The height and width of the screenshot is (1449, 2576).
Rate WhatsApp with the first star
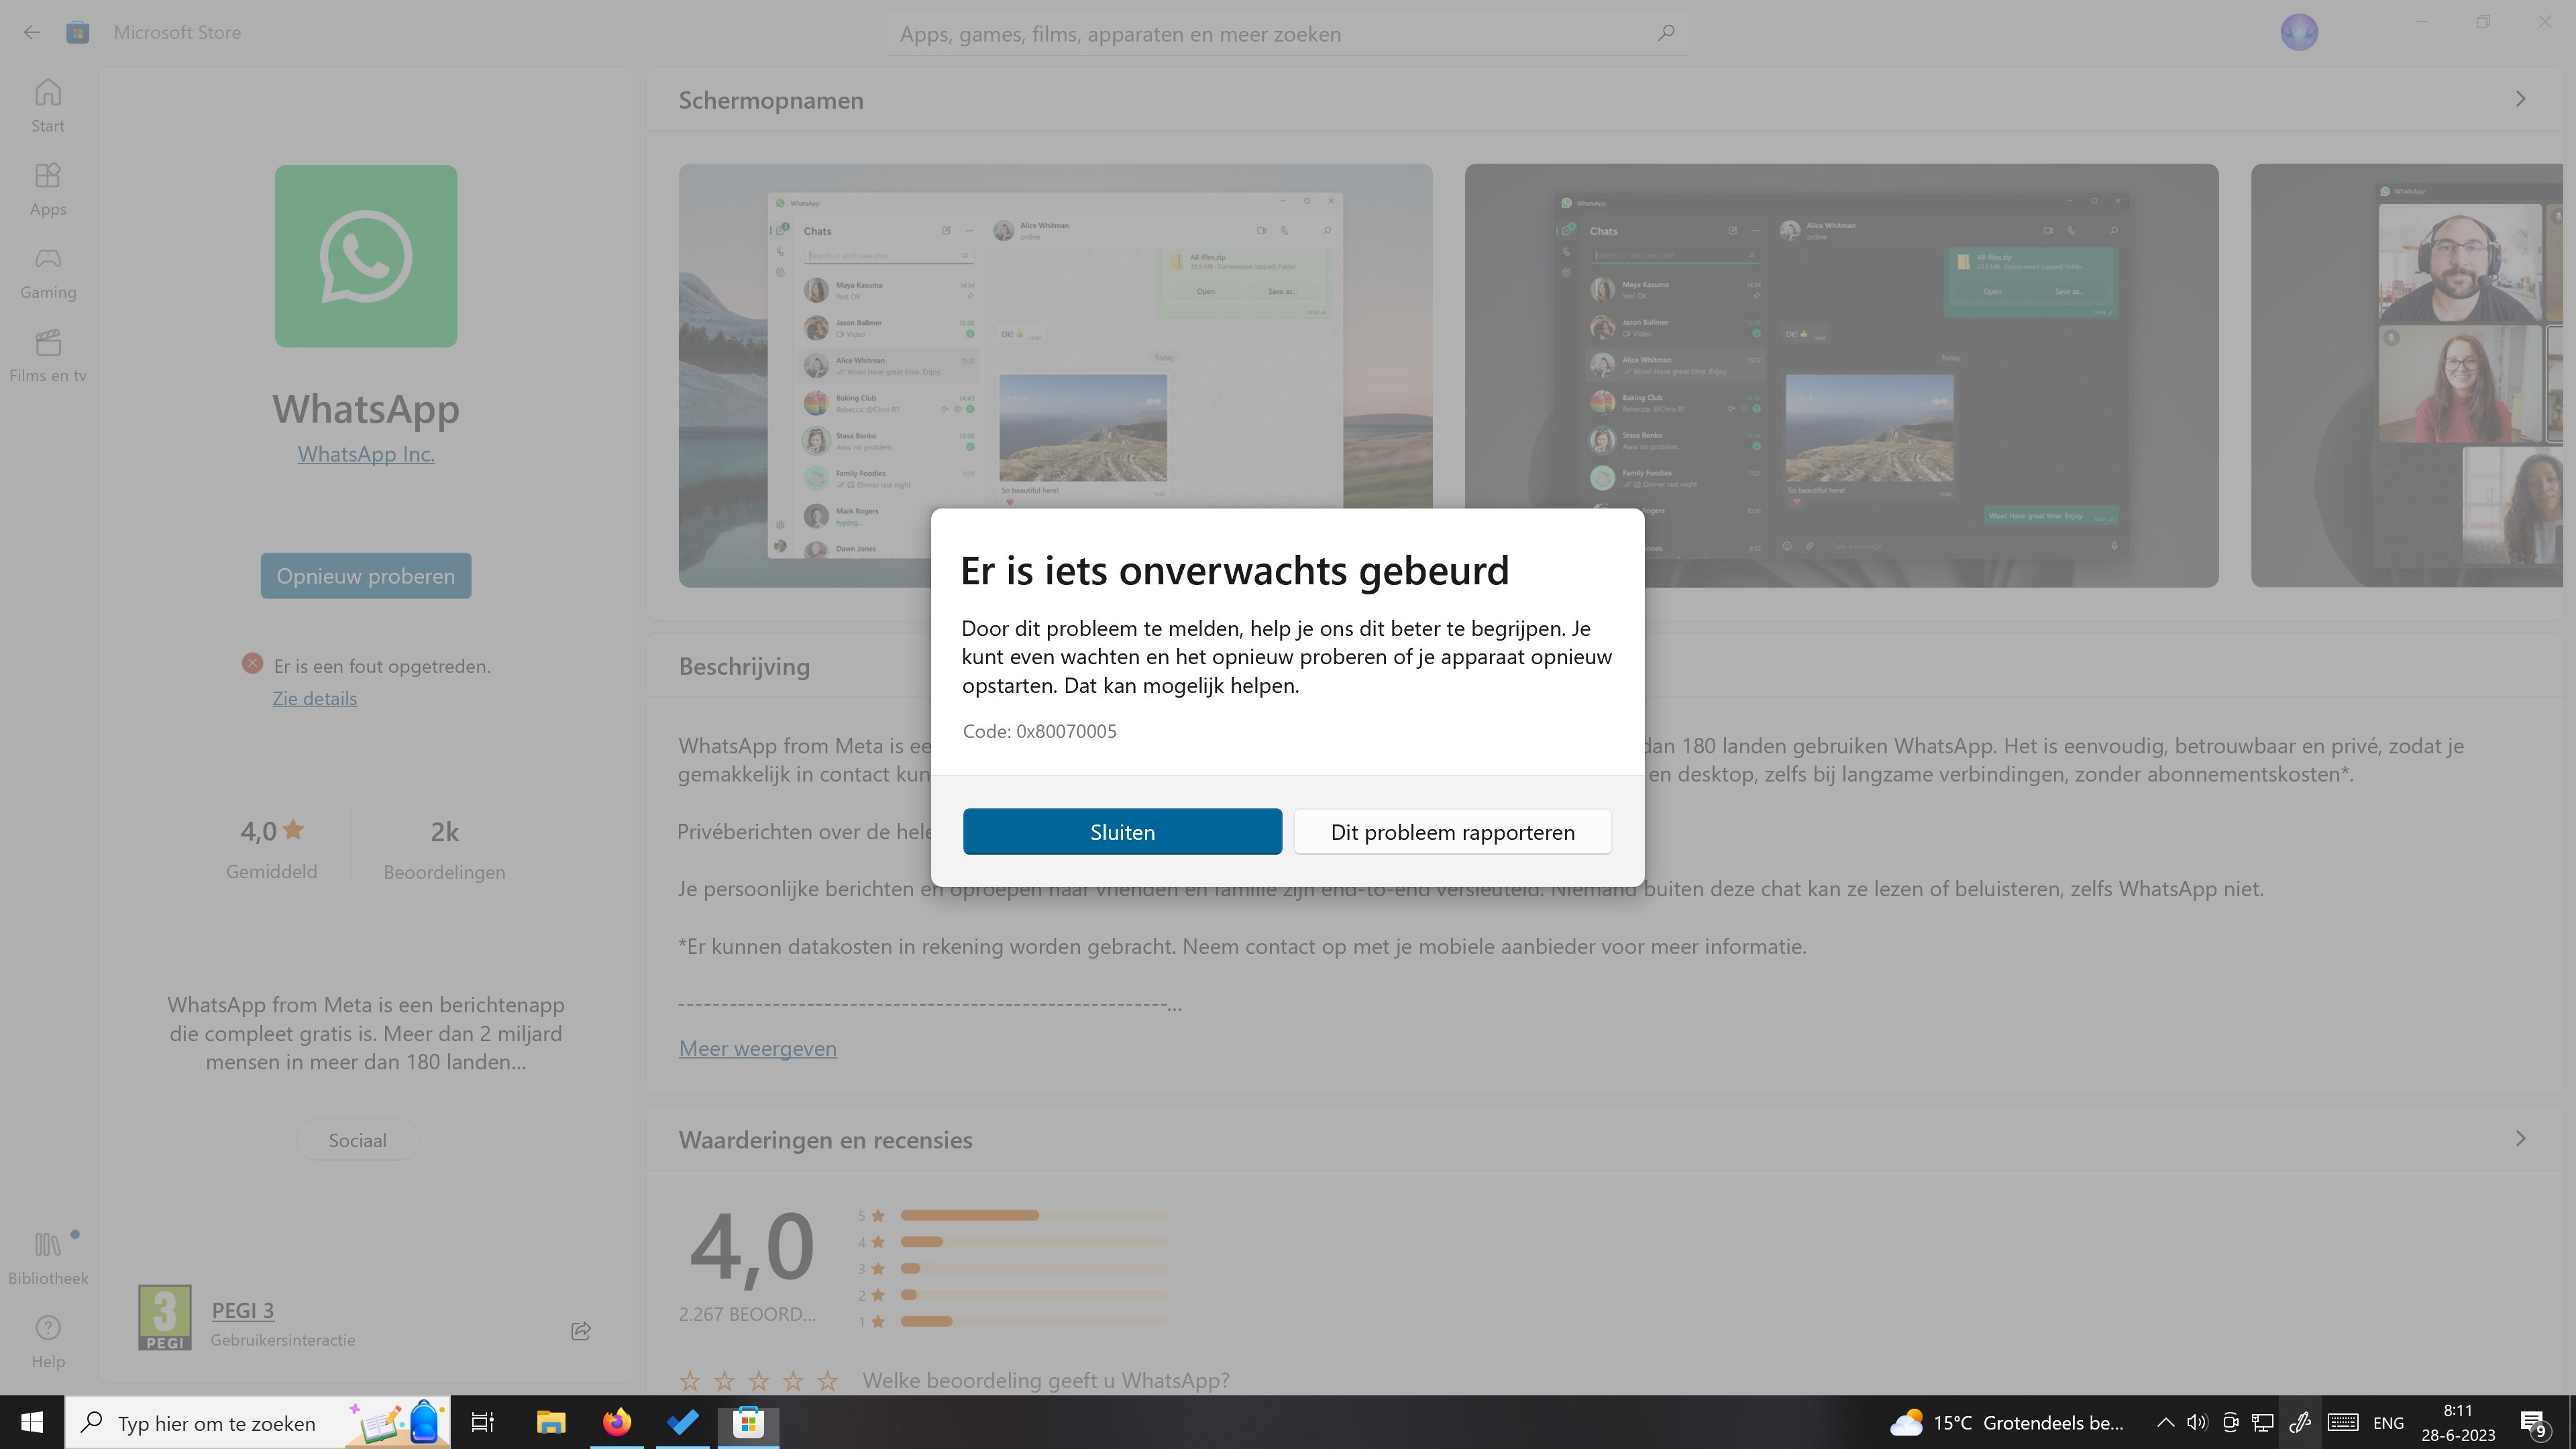click(690, 1381)
